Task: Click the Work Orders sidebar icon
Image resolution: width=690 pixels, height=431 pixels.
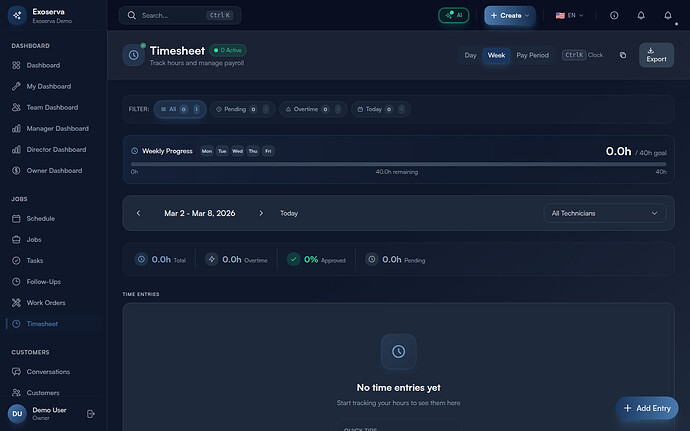Action: tap(16, 302)
